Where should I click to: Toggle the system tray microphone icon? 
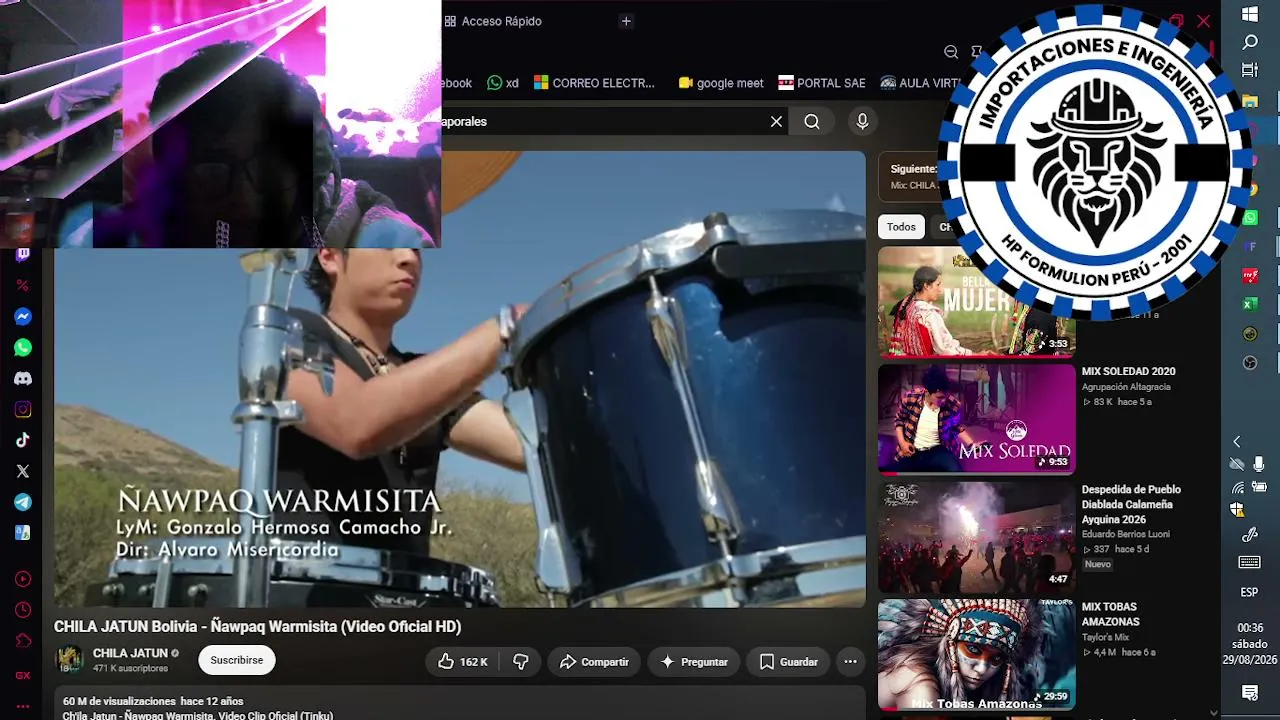point(1259,464)
